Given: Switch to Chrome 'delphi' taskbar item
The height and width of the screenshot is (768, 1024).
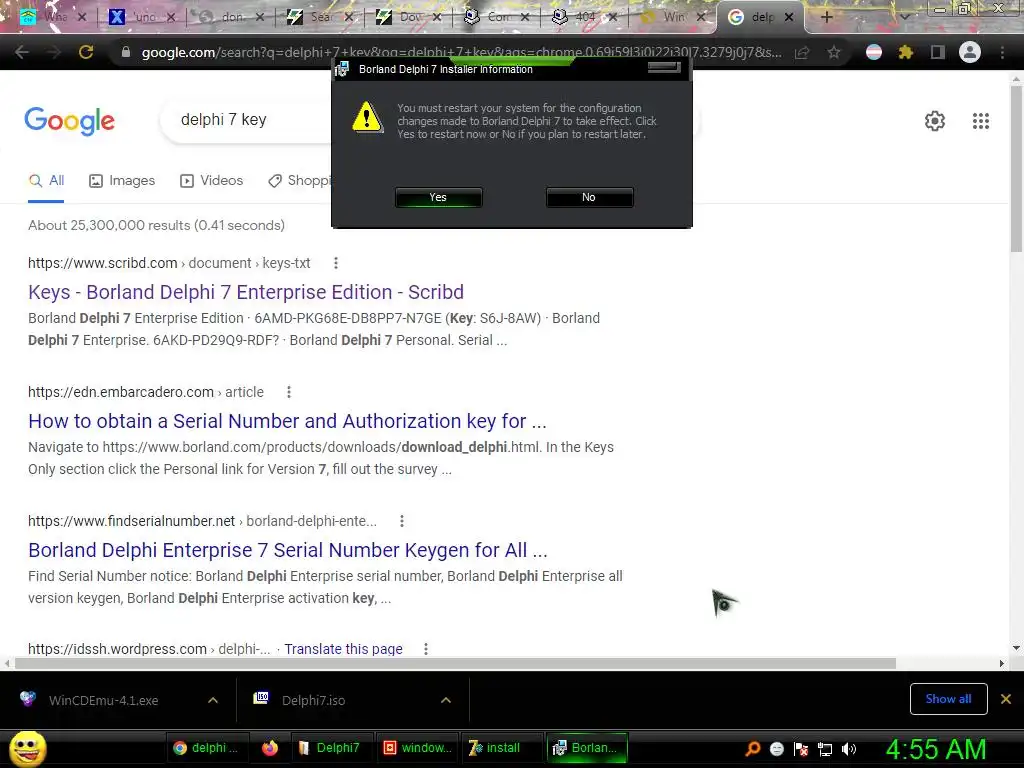Looking at the screenshot, I should (x=206, y=748).
